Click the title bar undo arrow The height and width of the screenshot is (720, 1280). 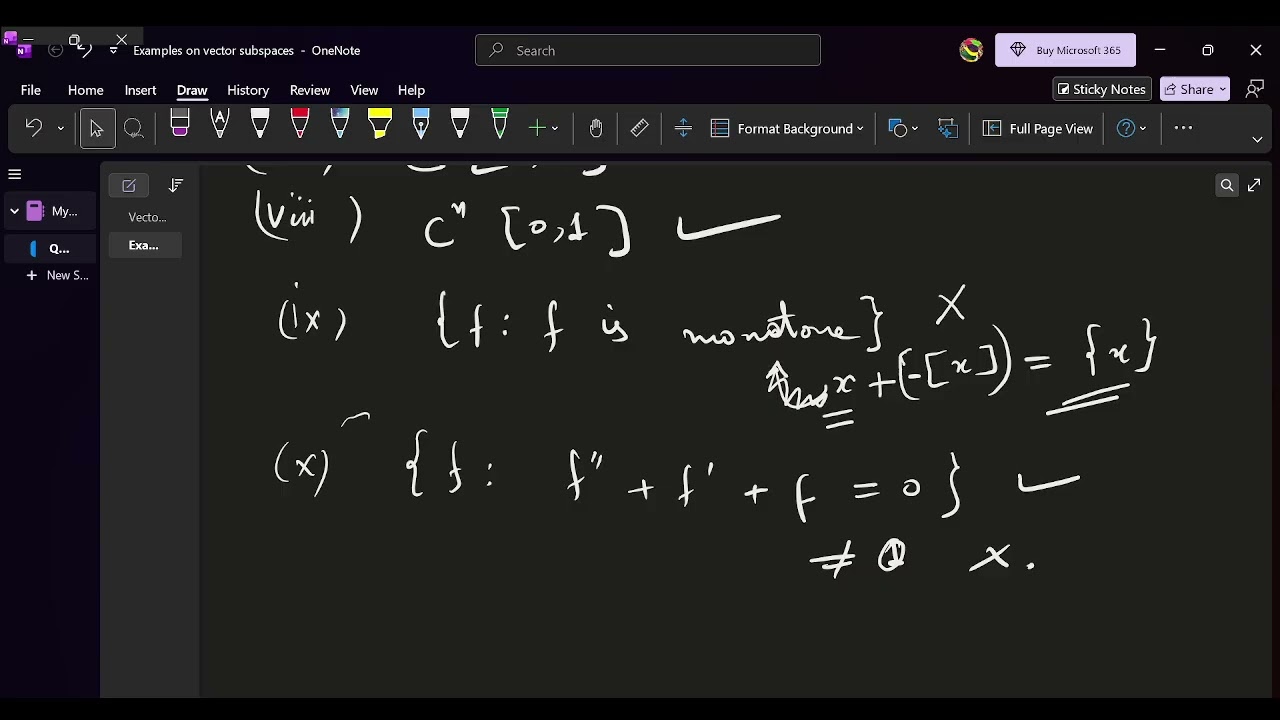[x=85, y=50]
